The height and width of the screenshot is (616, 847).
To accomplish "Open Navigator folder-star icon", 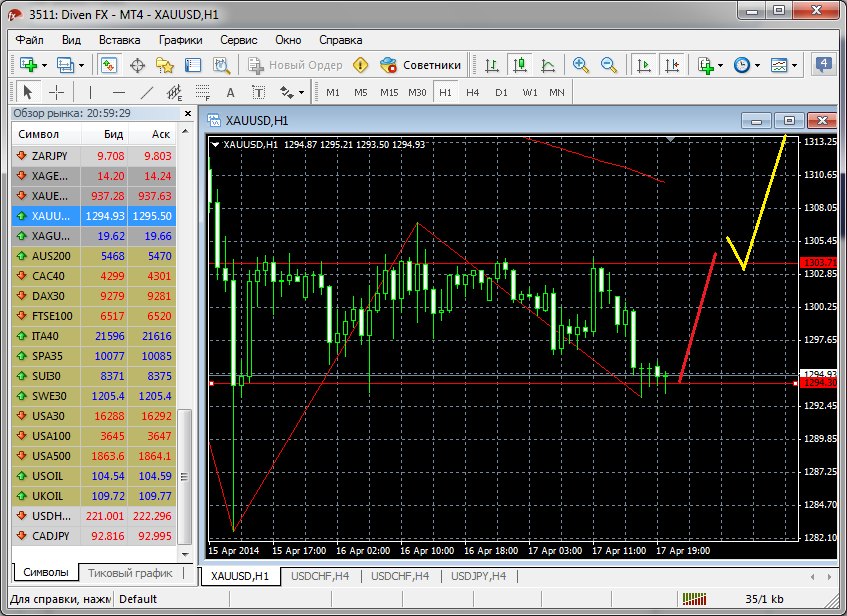I will [164, 65].
